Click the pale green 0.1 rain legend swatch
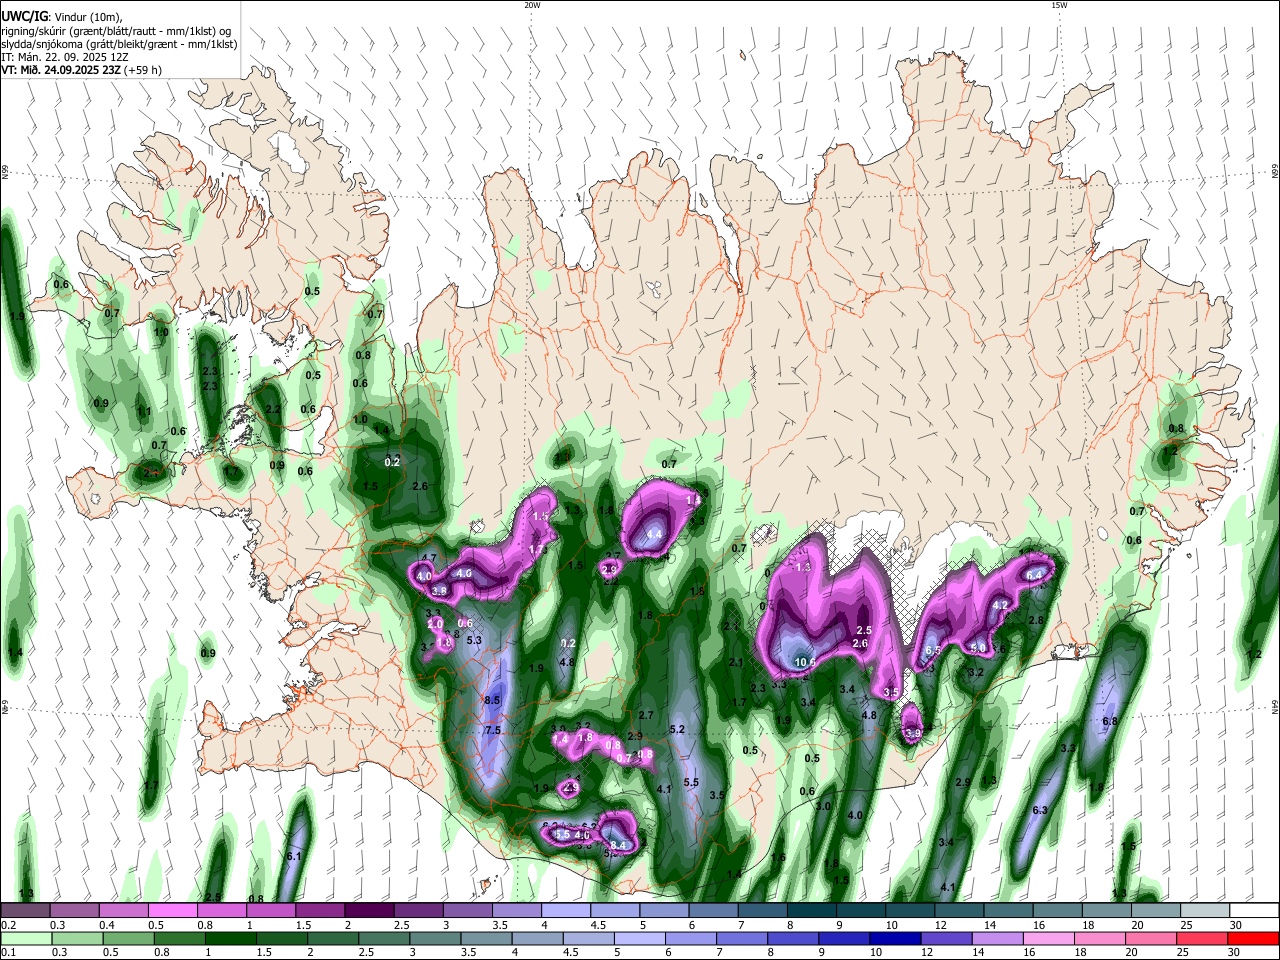 [x=25, y=938]
